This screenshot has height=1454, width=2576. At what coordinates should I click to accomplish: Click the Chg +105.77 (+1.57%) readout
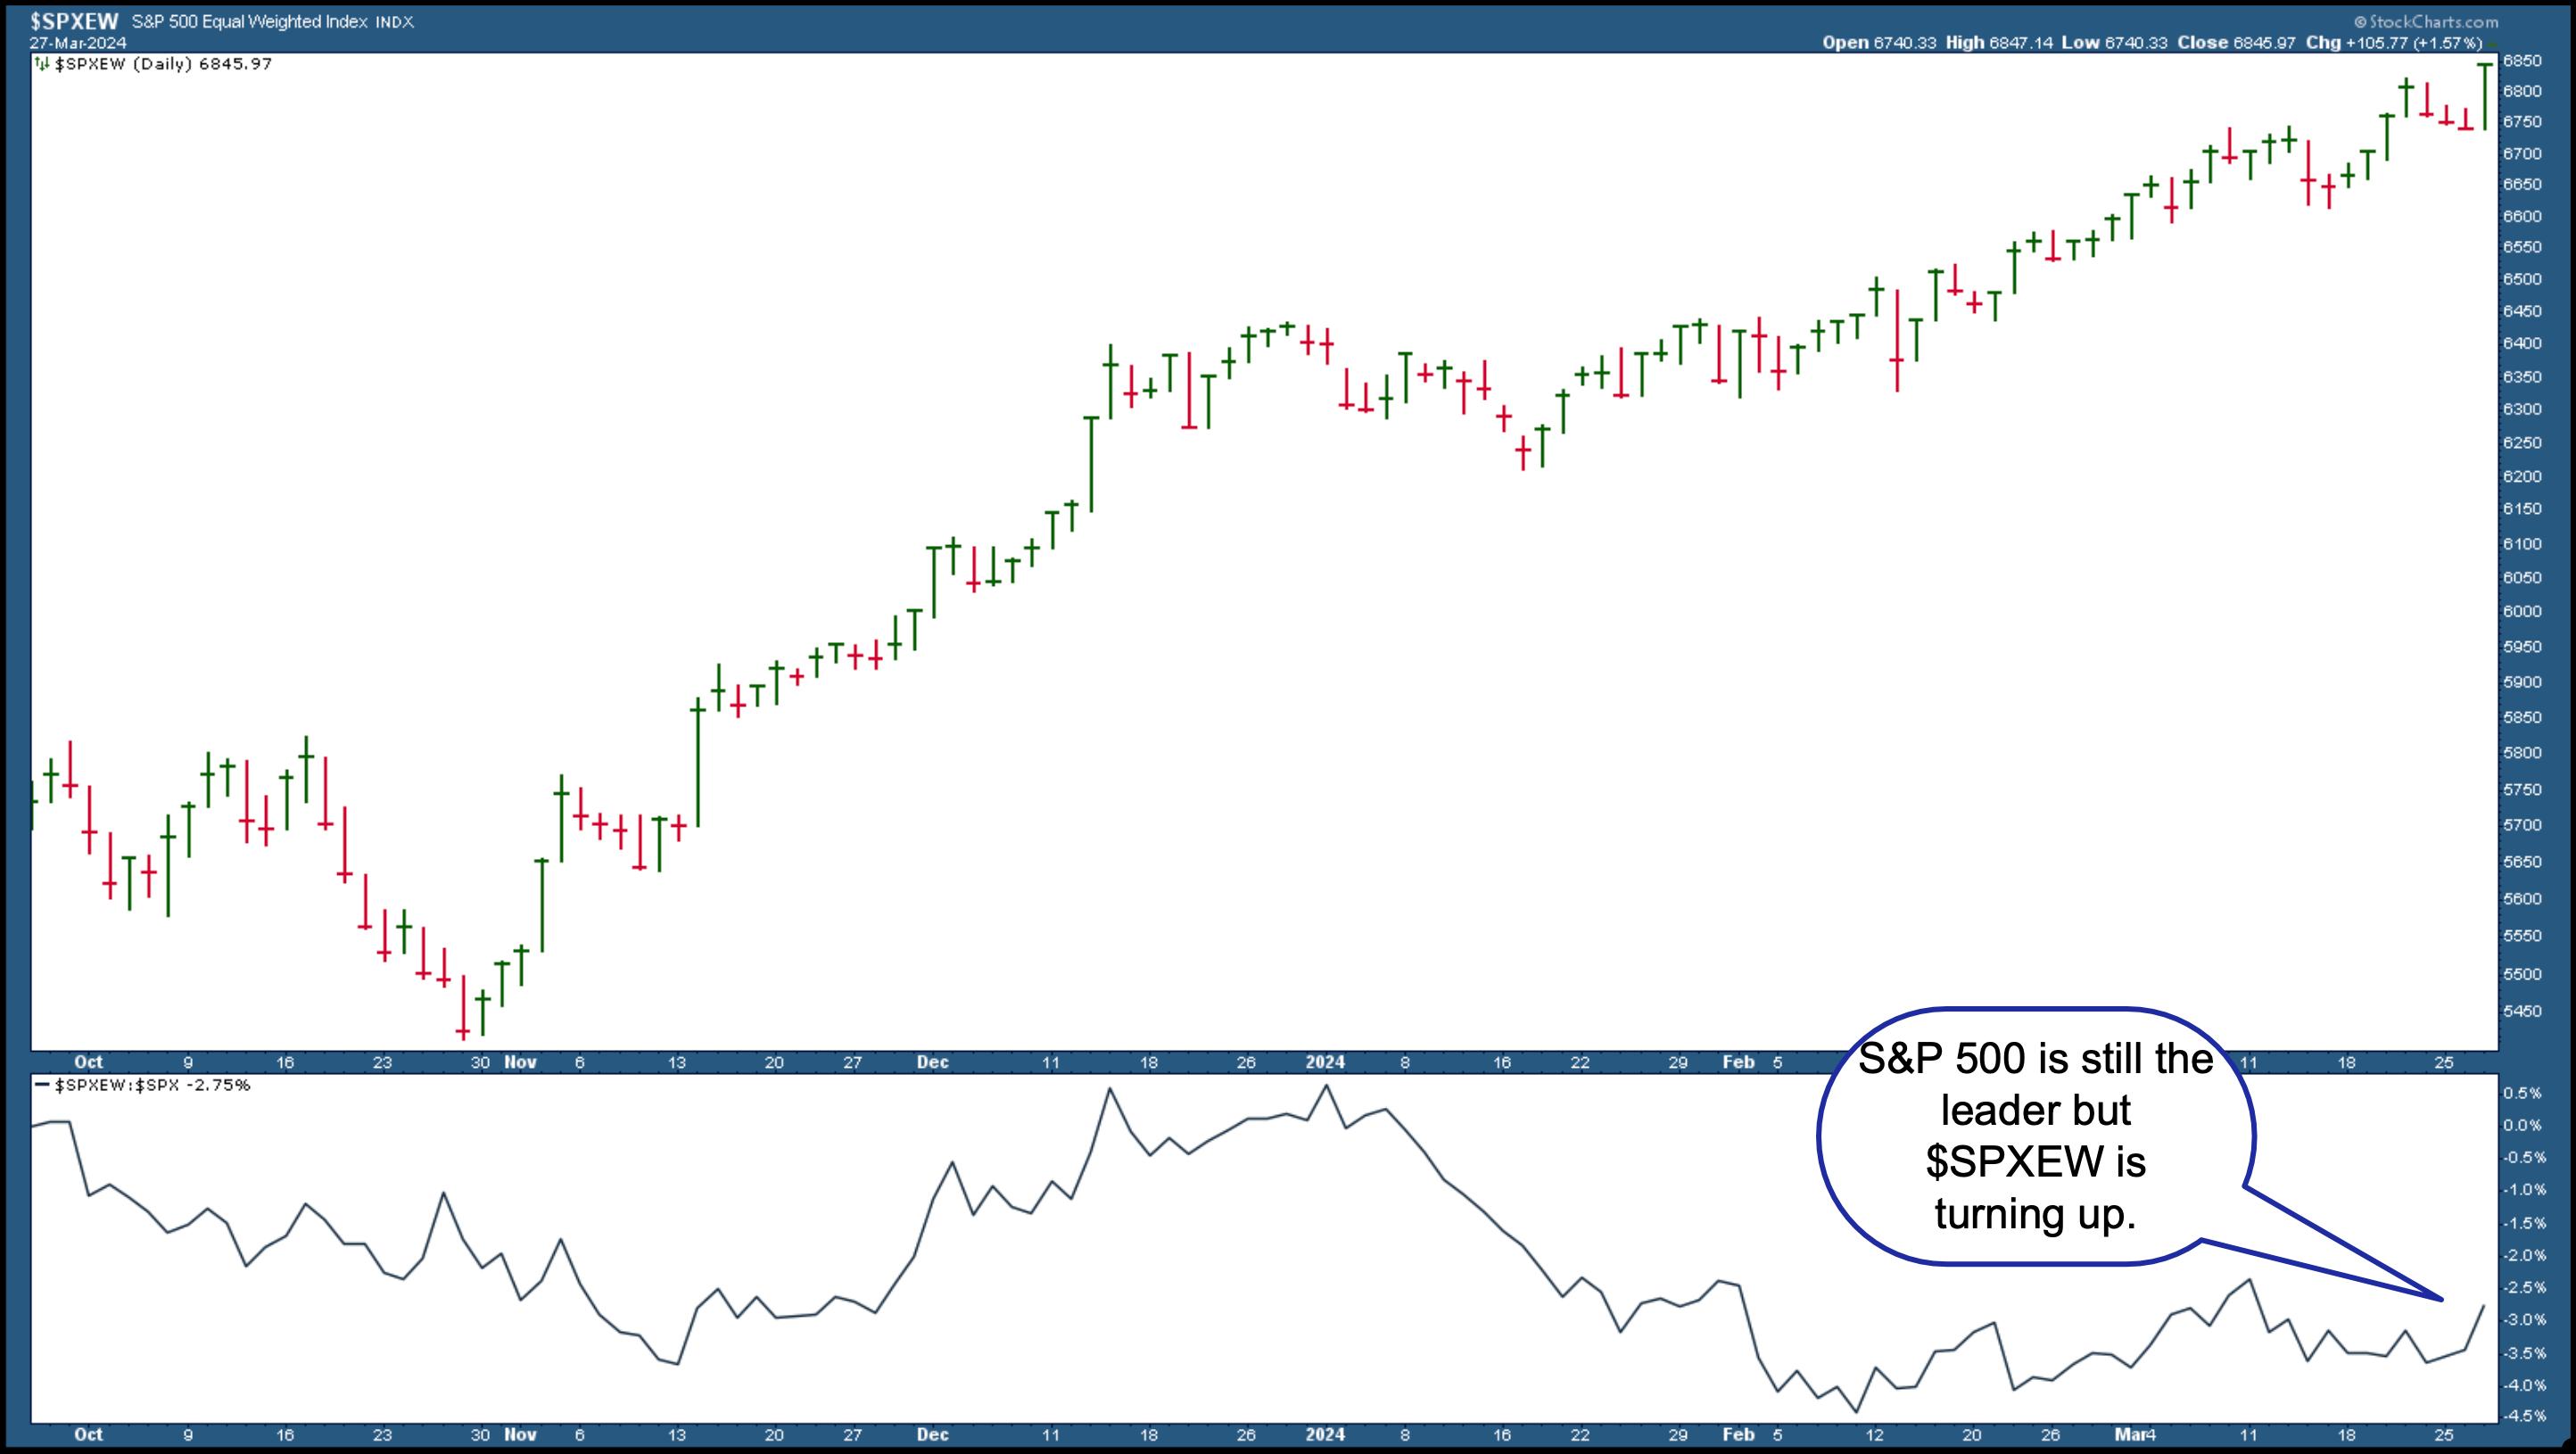coord(2394,43)
